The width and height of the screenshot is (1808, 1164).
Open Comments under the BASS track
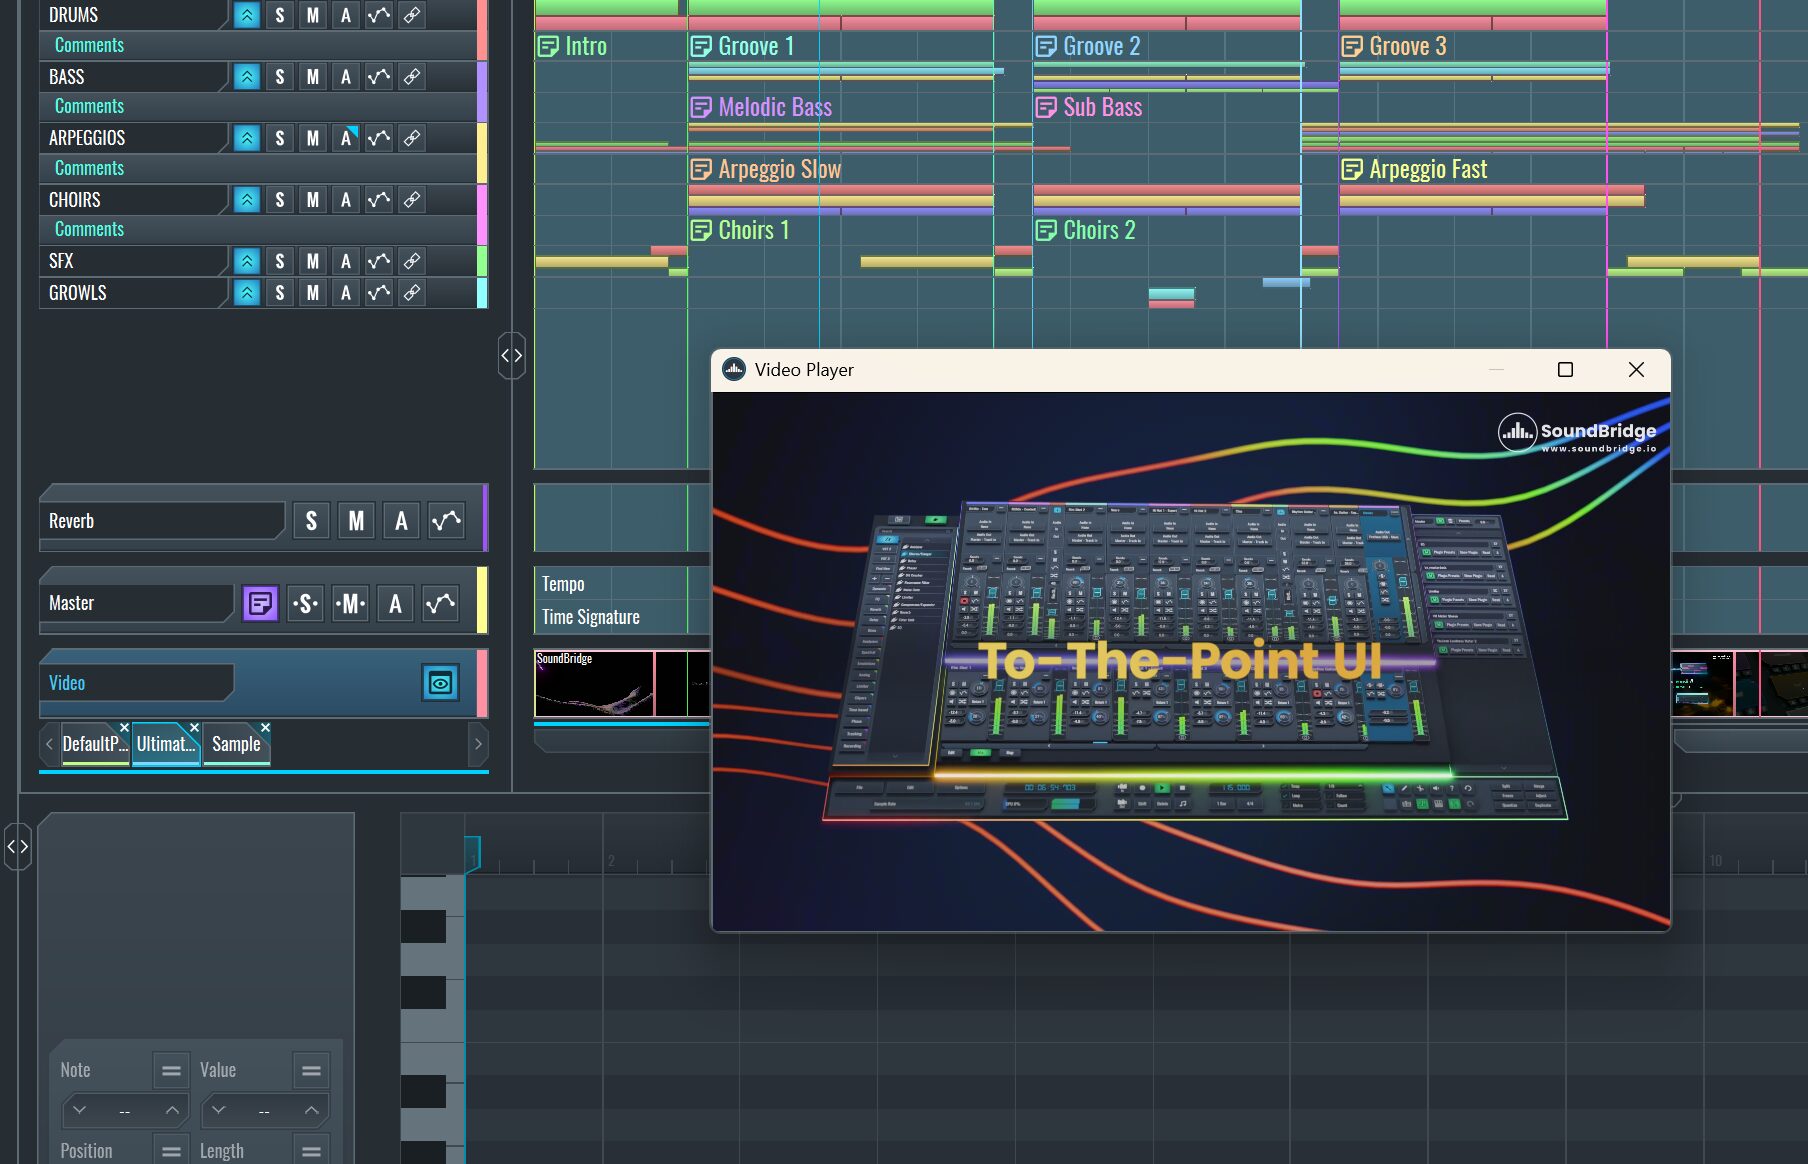pos(88,105)
